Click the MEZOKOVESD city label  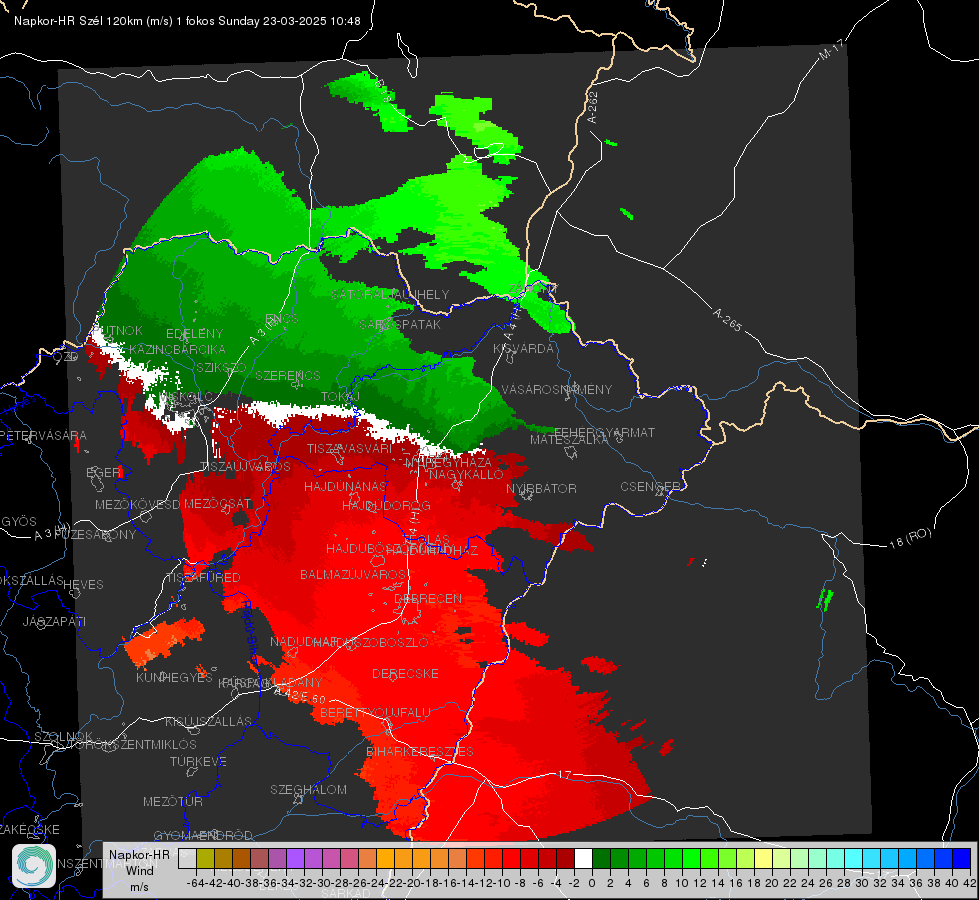[137, 504]
